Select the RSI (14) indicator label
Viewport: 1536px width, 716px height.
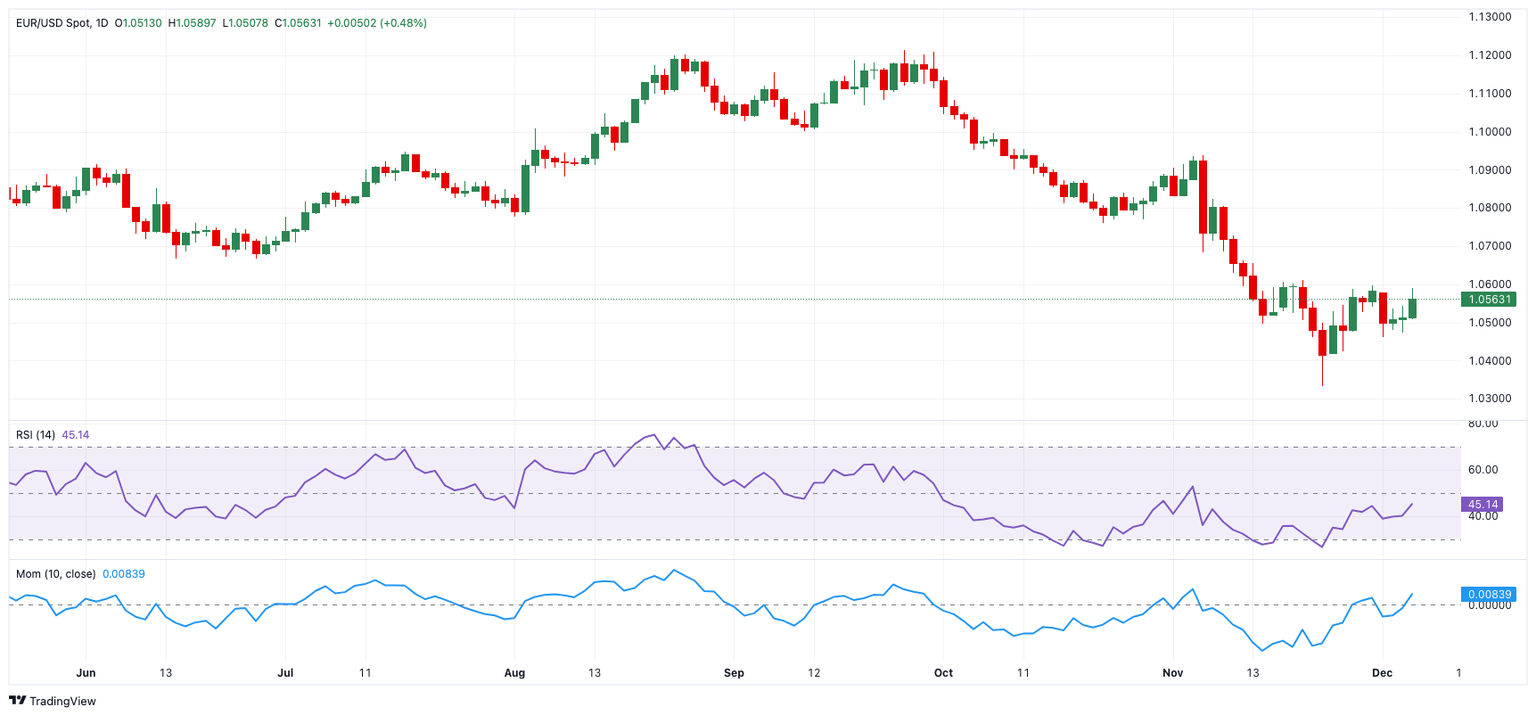(36, 435)
